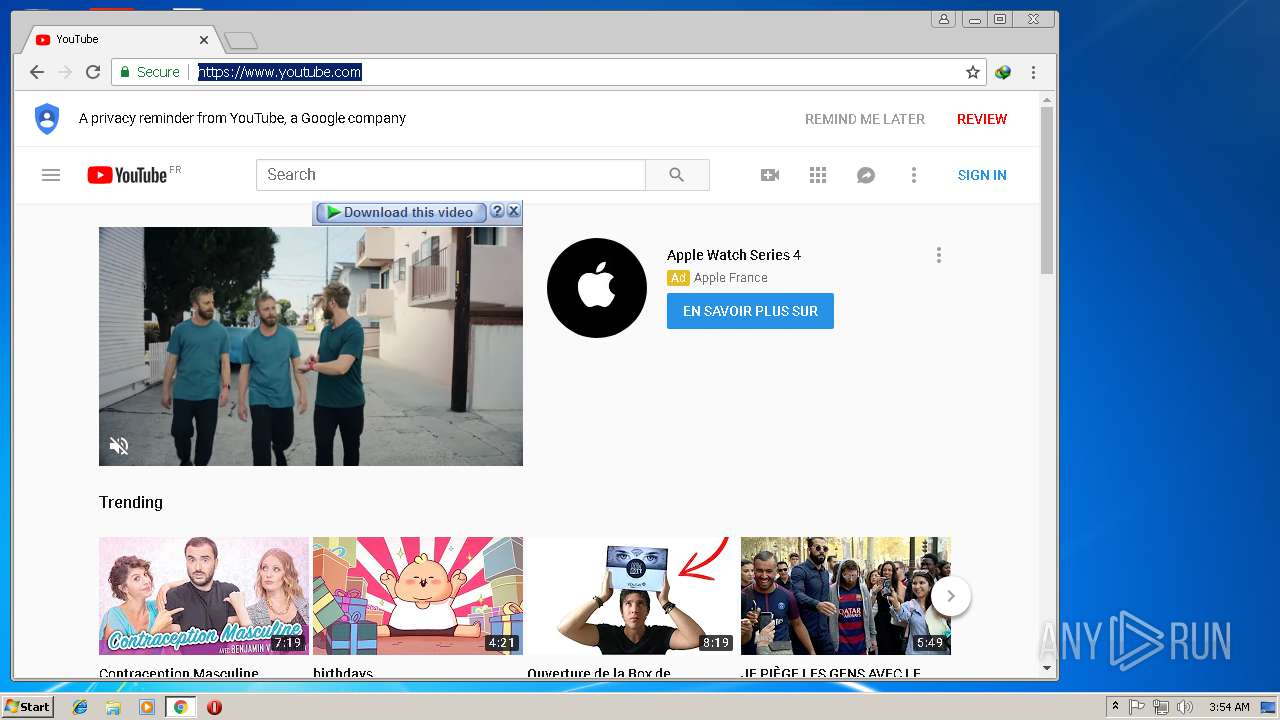Click the magnifier search button

677,175
